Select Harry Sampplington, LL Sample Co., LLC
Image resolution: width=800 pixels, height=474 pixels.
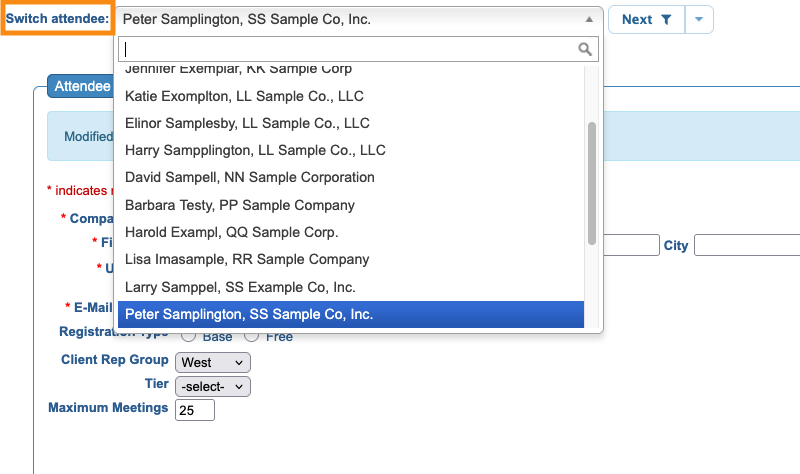pos(255,151)
